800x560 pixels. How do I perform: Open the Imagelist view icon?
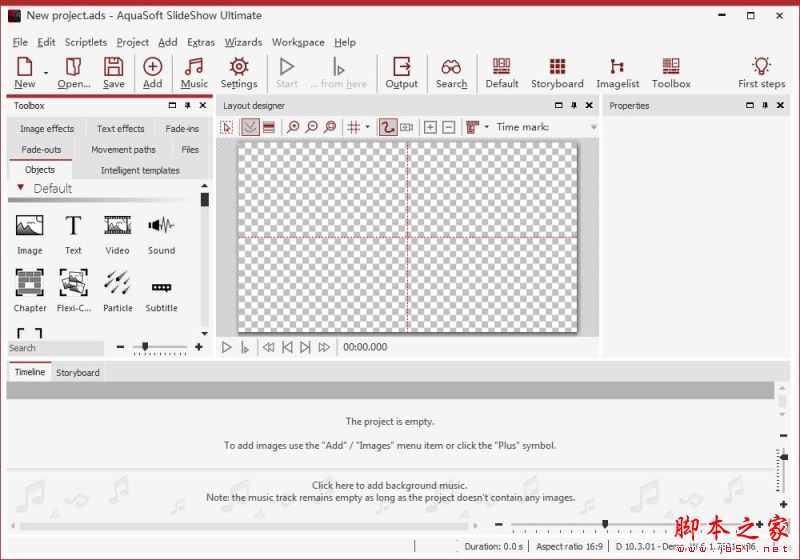pos(617,72)
